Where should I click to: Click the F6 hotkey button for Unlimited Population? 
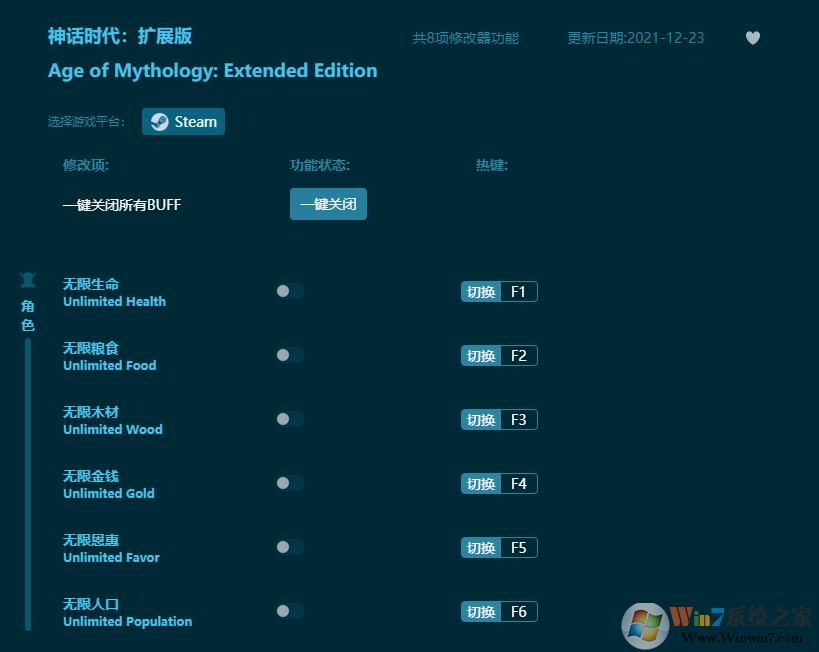click(x=498, y=611)
